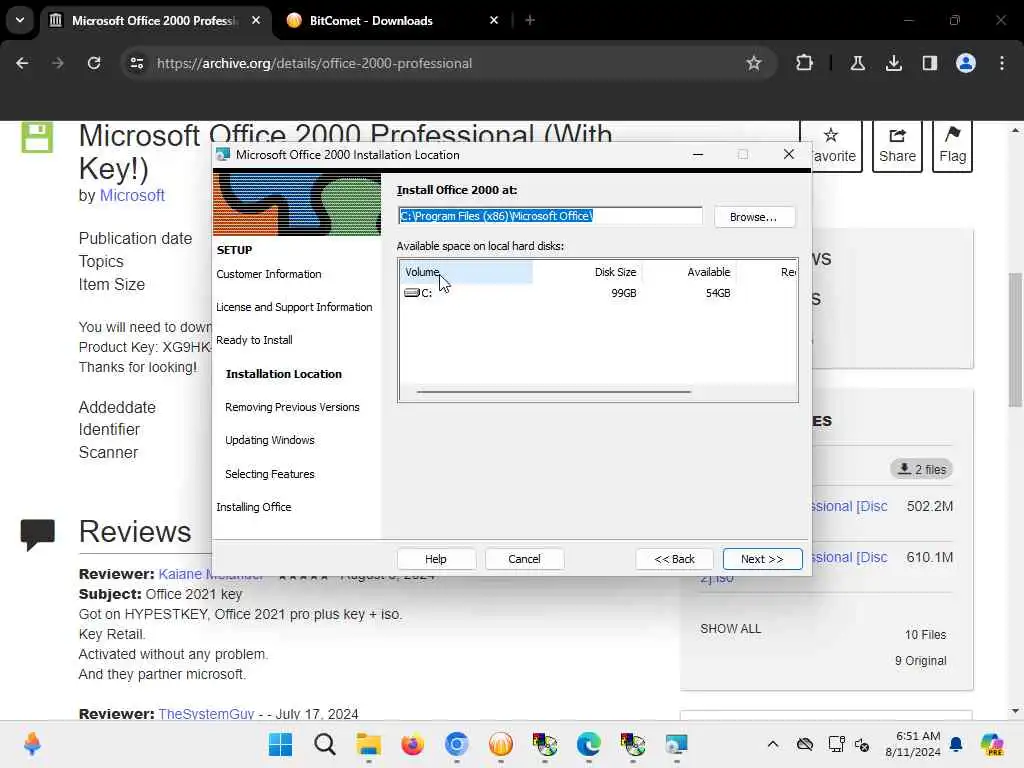Open Chrome Labs flask icon
Viewport: 1024px width, 768px height.
coord(857,63)
